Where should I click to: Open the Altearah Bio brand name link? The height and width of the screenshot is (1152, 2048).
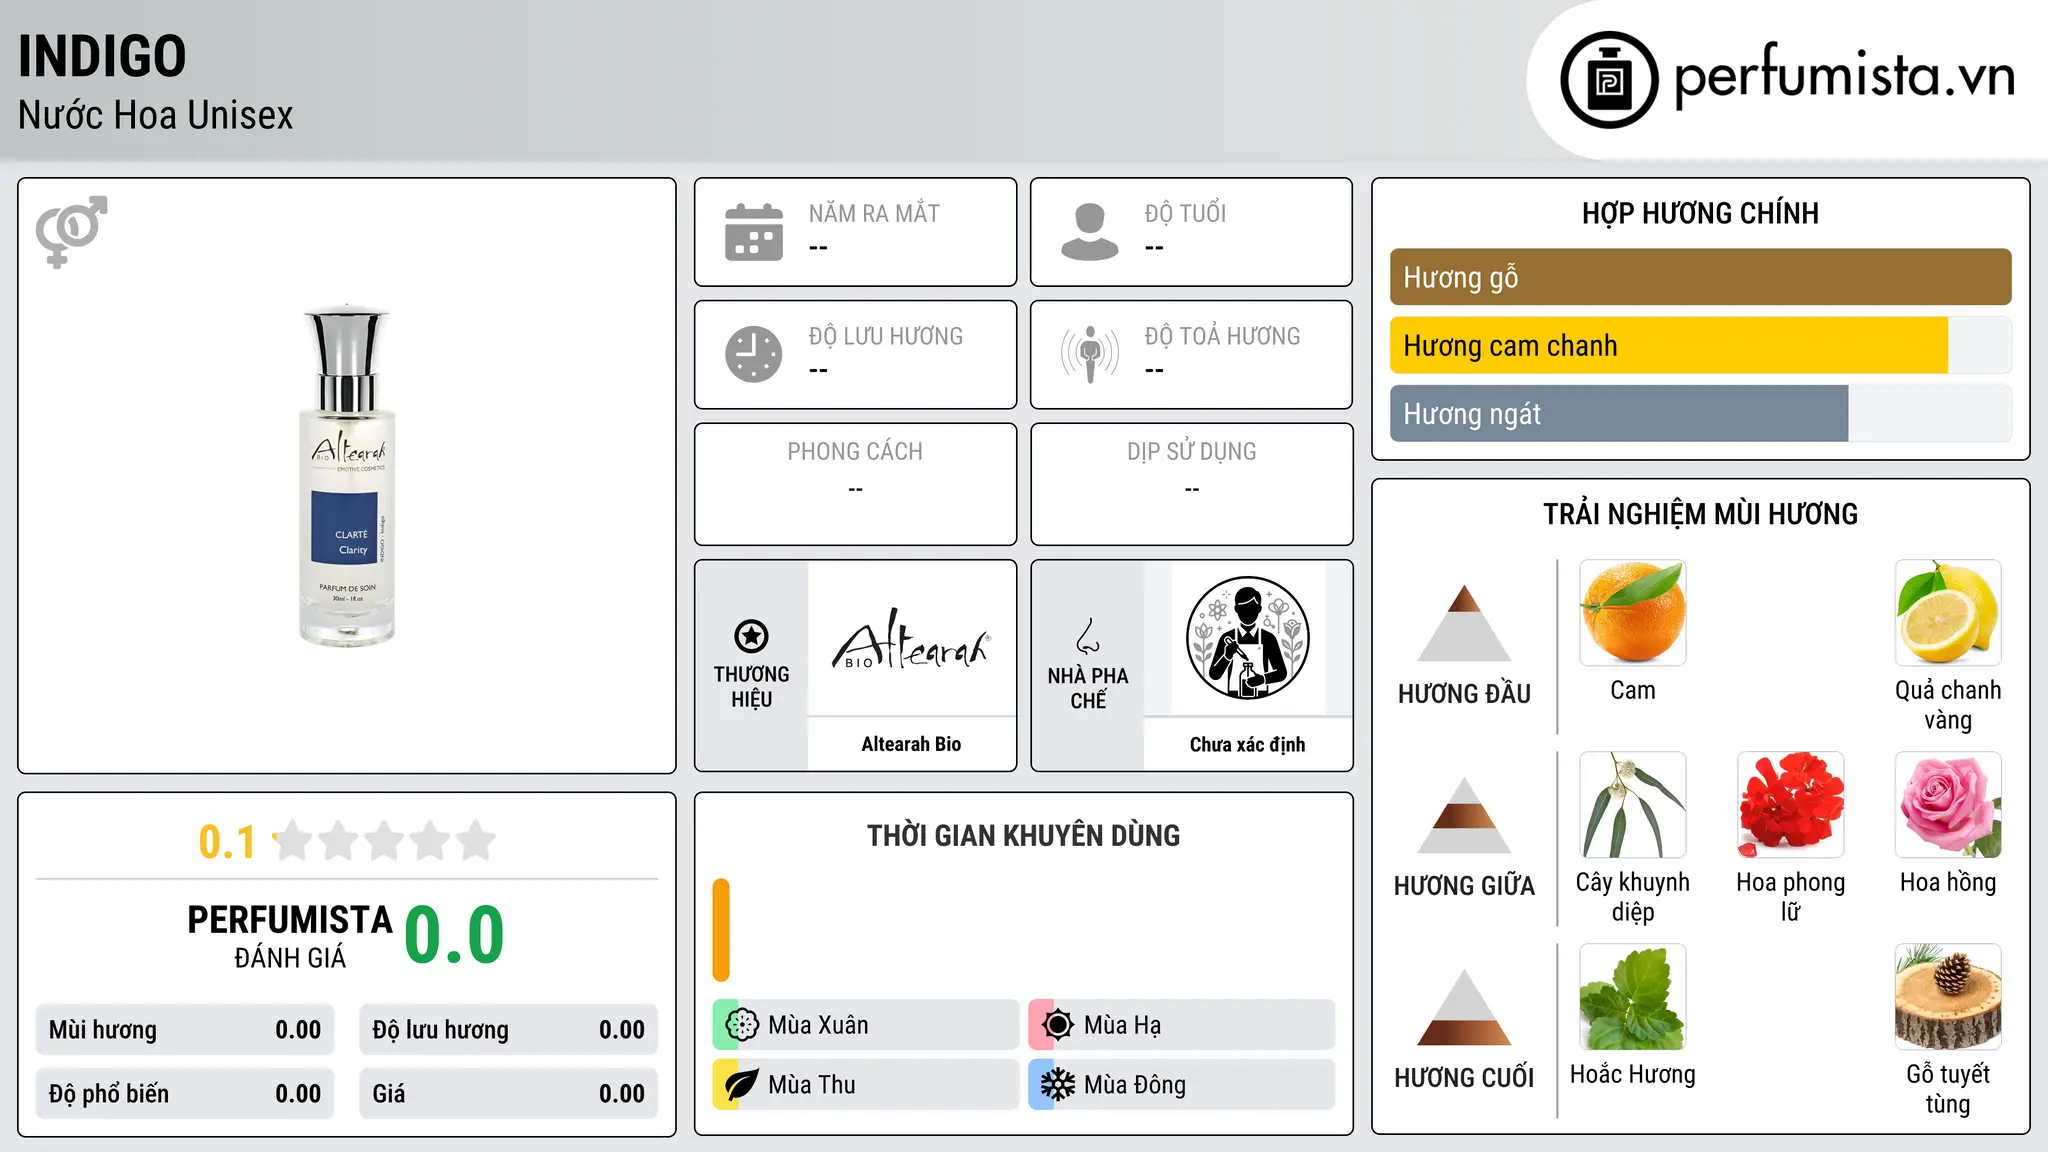[911, 744]
